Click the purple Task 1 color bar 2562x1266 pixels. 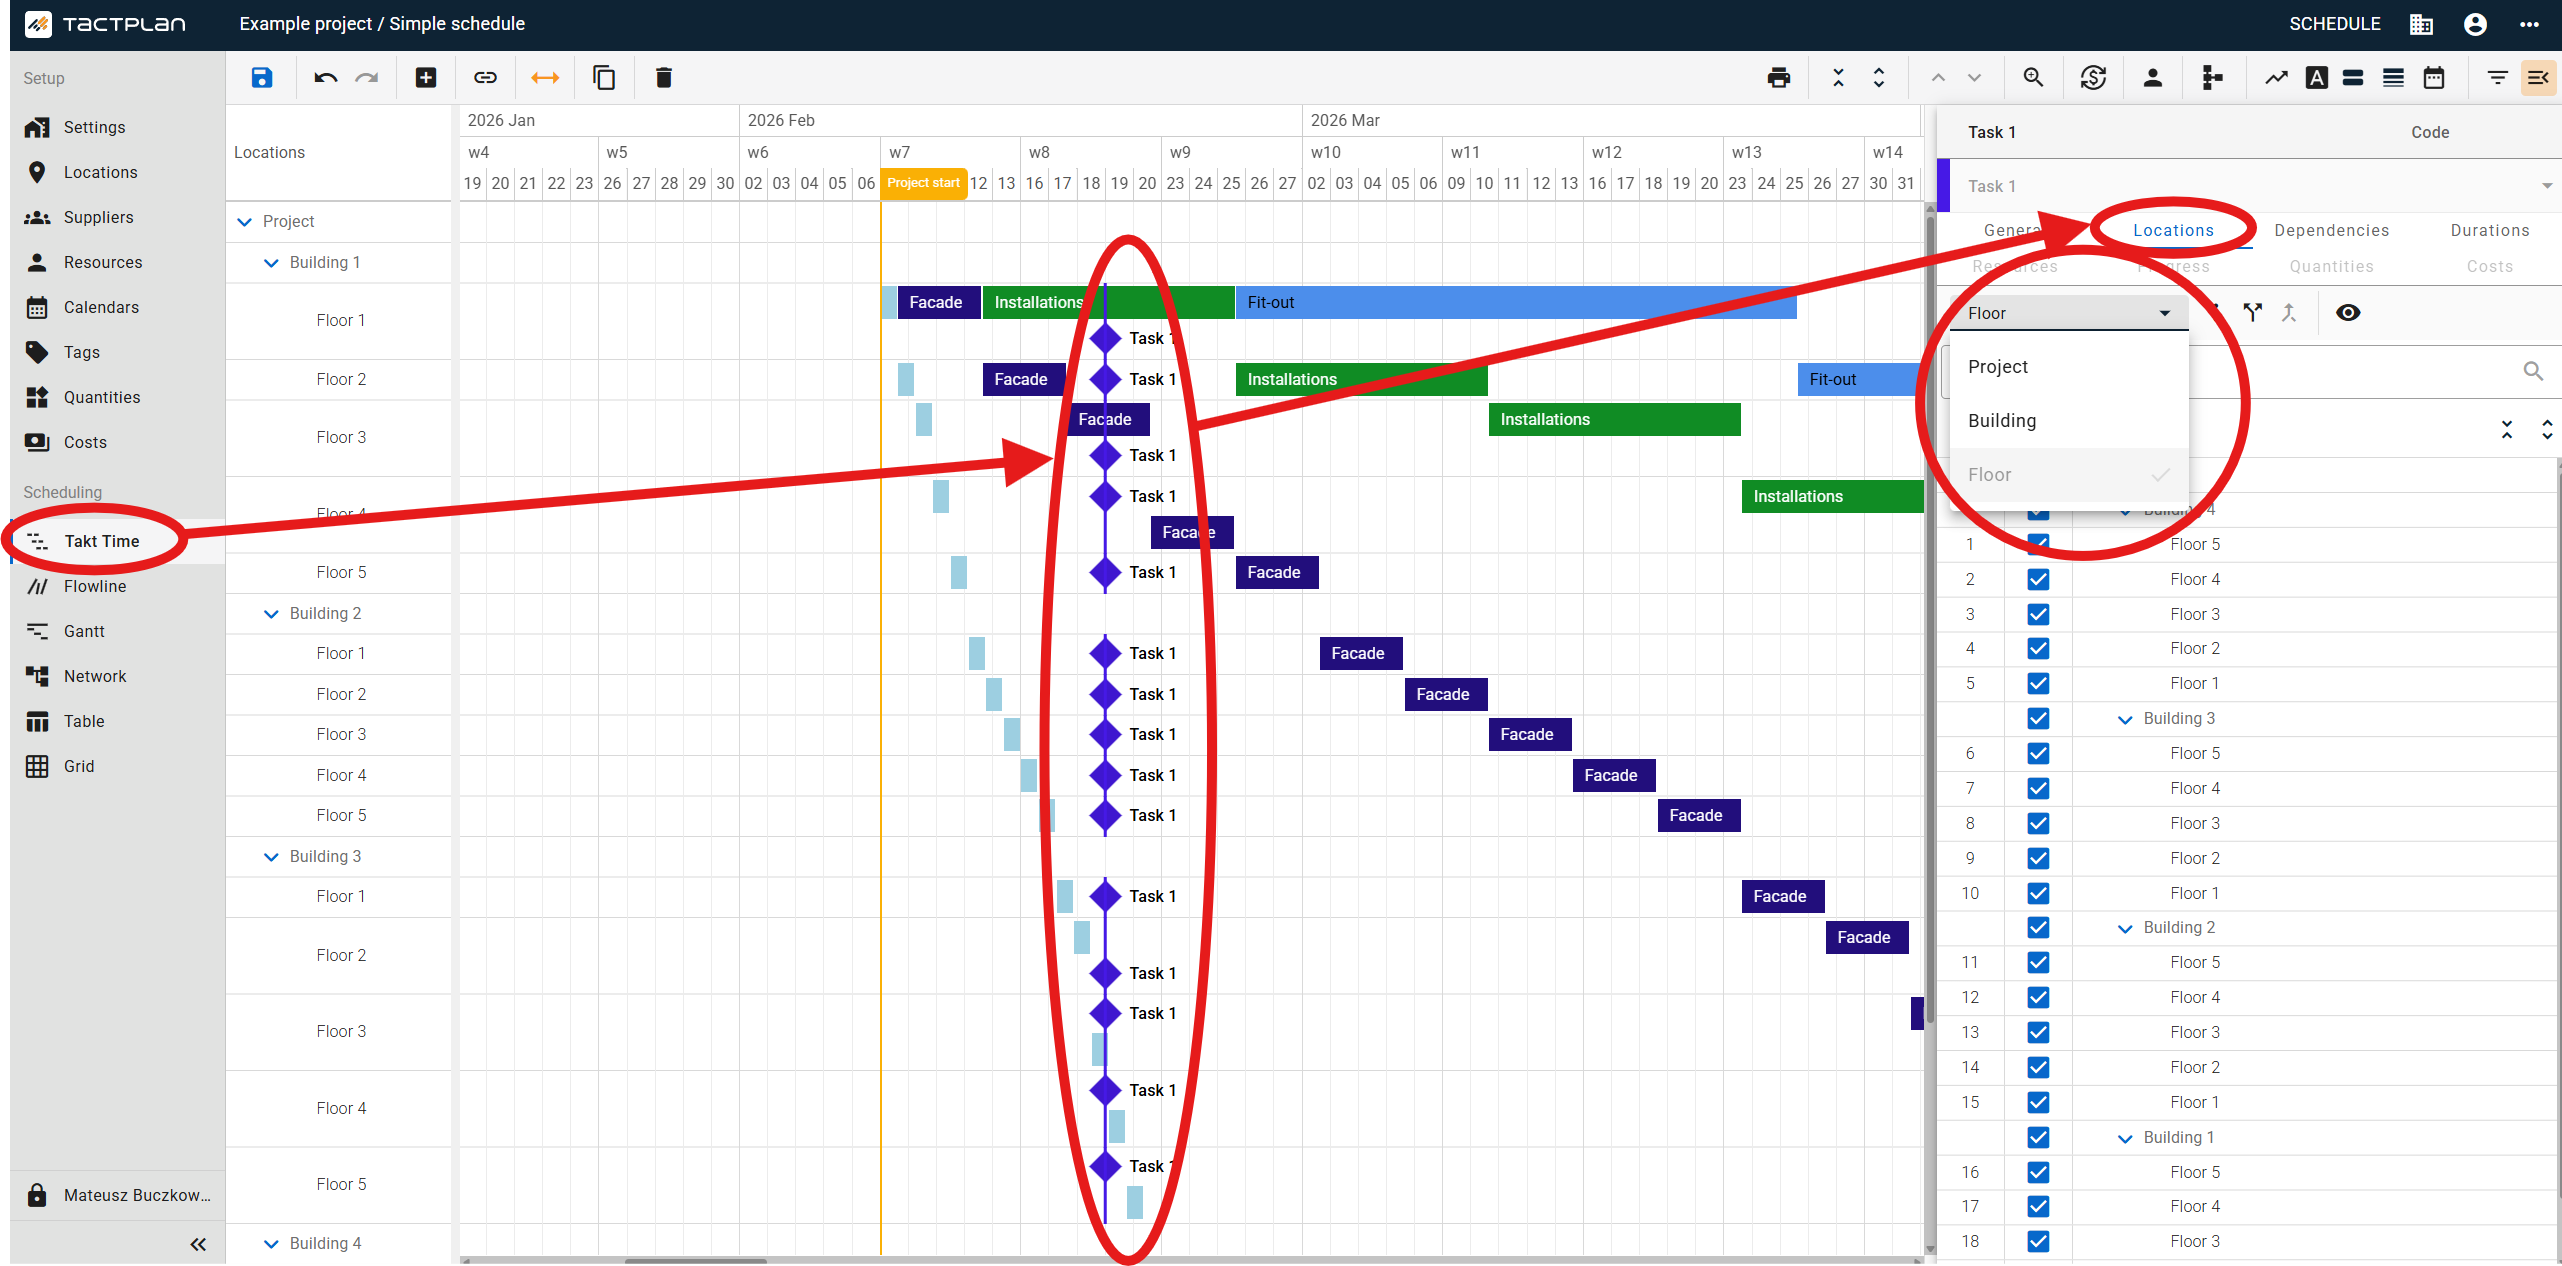(1943, 186)
